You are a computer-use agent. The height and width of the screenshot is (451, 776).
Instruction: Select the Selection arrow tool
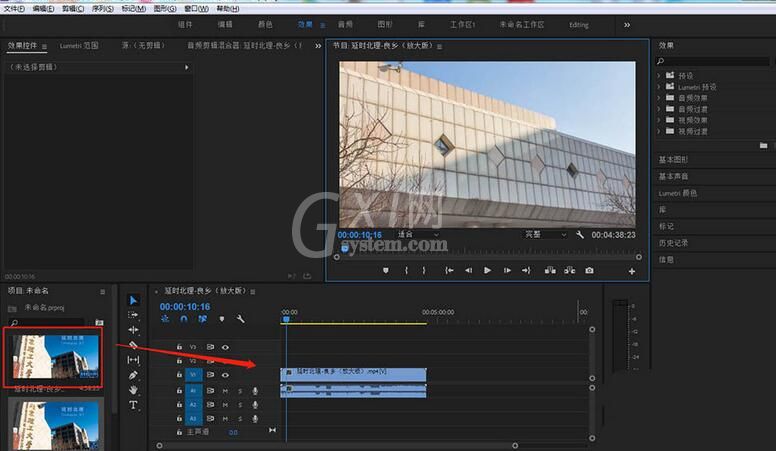click(133, 300)
